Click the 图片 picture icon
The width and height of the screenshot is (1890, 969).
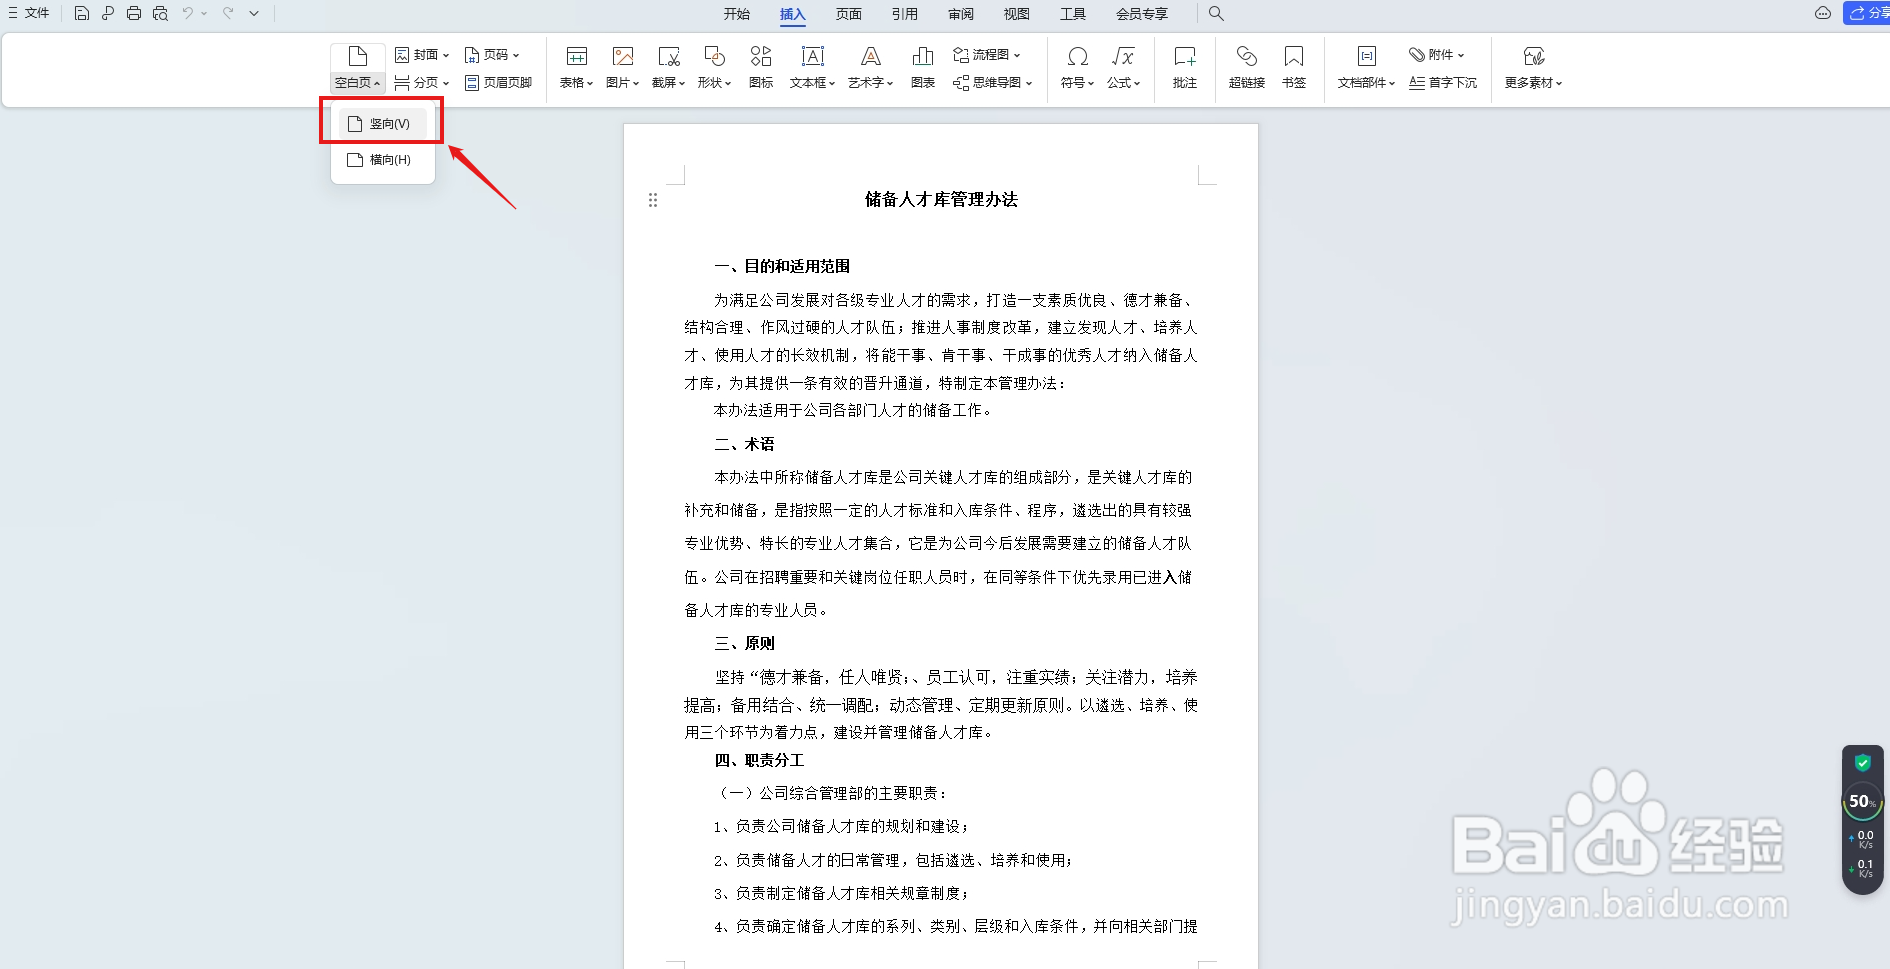click(x=622, y=56)
